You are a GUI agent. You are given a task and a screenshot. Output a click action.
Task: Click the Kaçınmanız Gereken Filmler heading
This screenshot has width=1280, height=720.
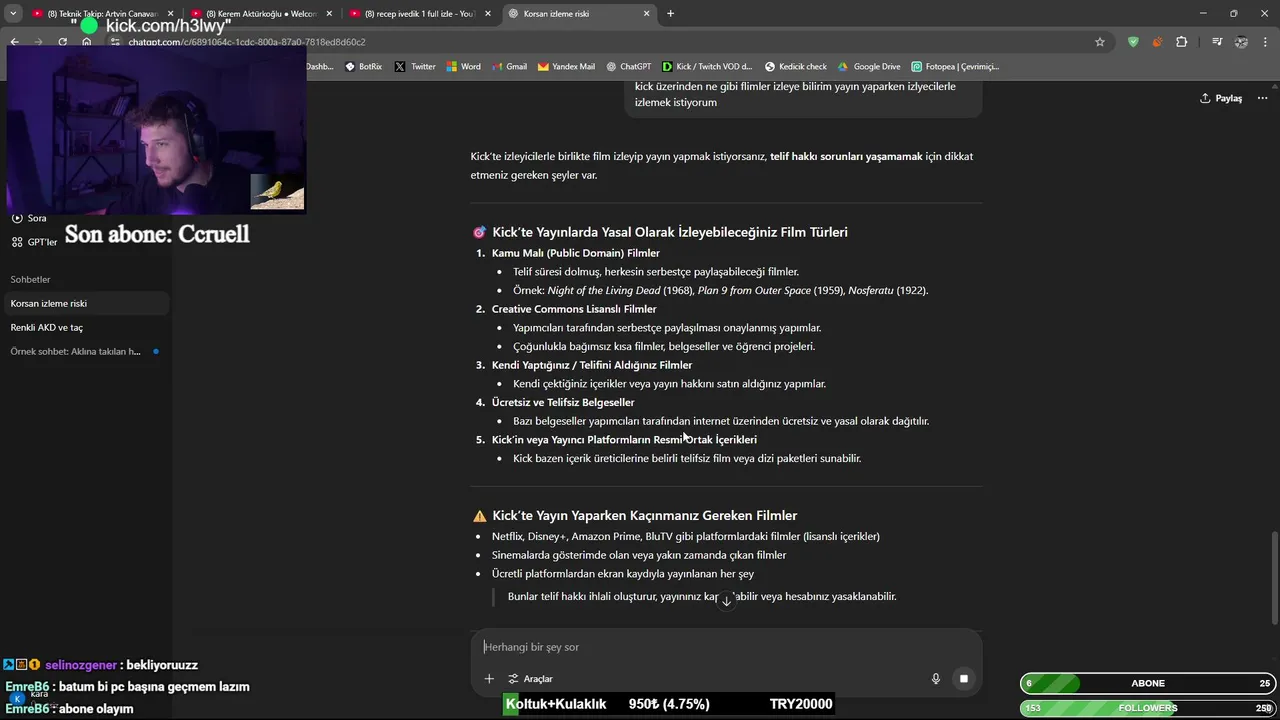click(x=645, y=516)
